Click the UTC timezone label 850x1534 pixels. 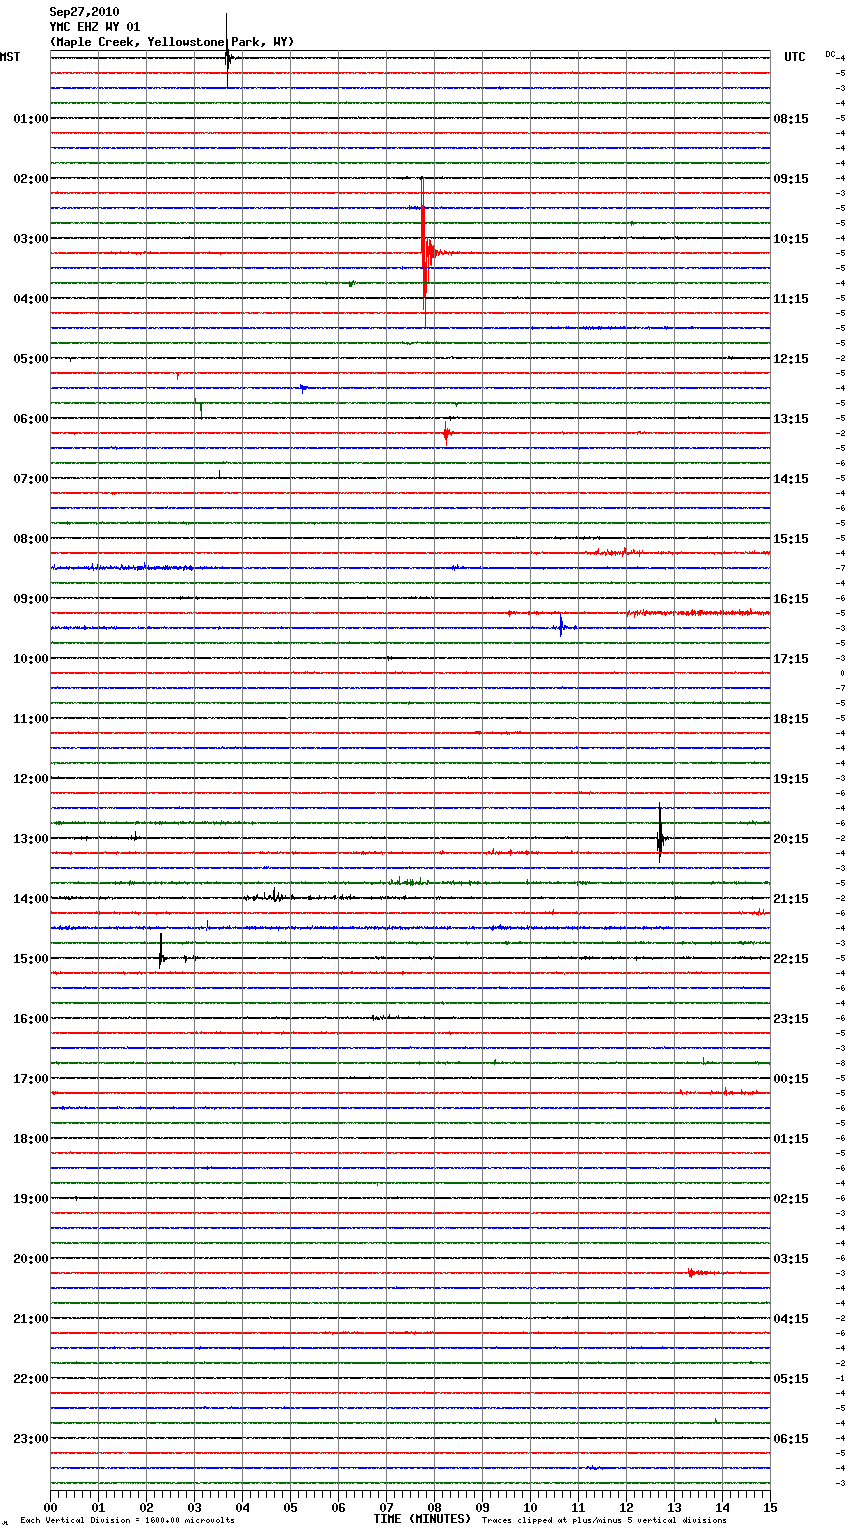coord(794,57)
